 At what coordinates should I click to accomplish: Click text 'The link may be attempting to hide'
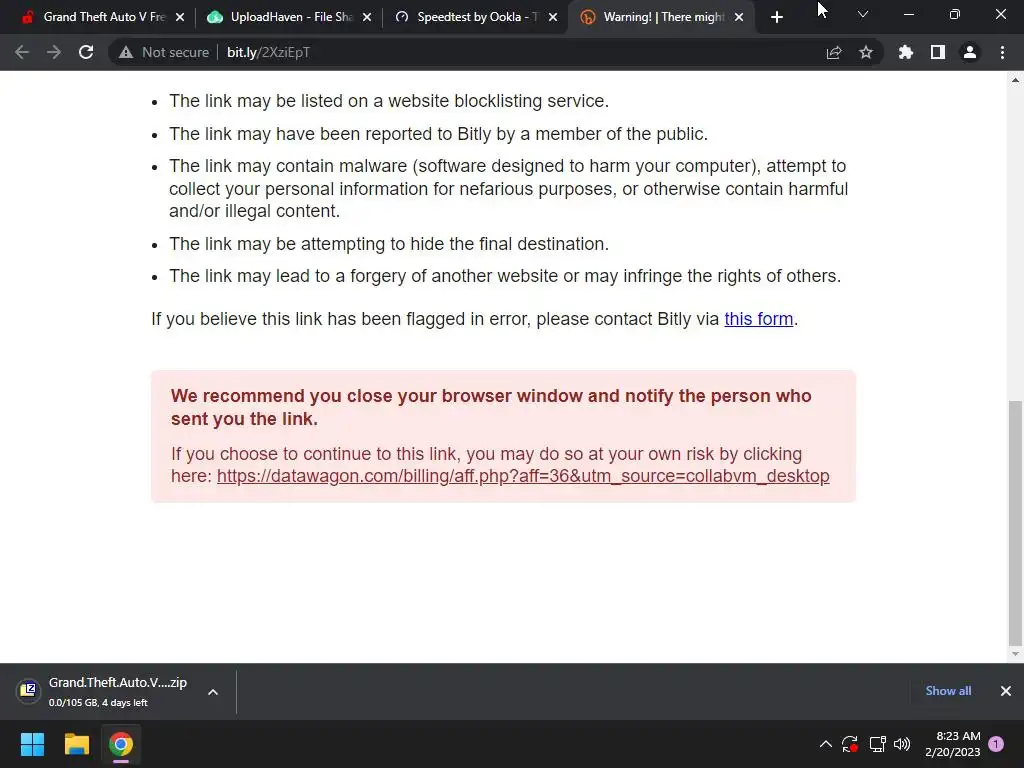(x=389, y=244)
